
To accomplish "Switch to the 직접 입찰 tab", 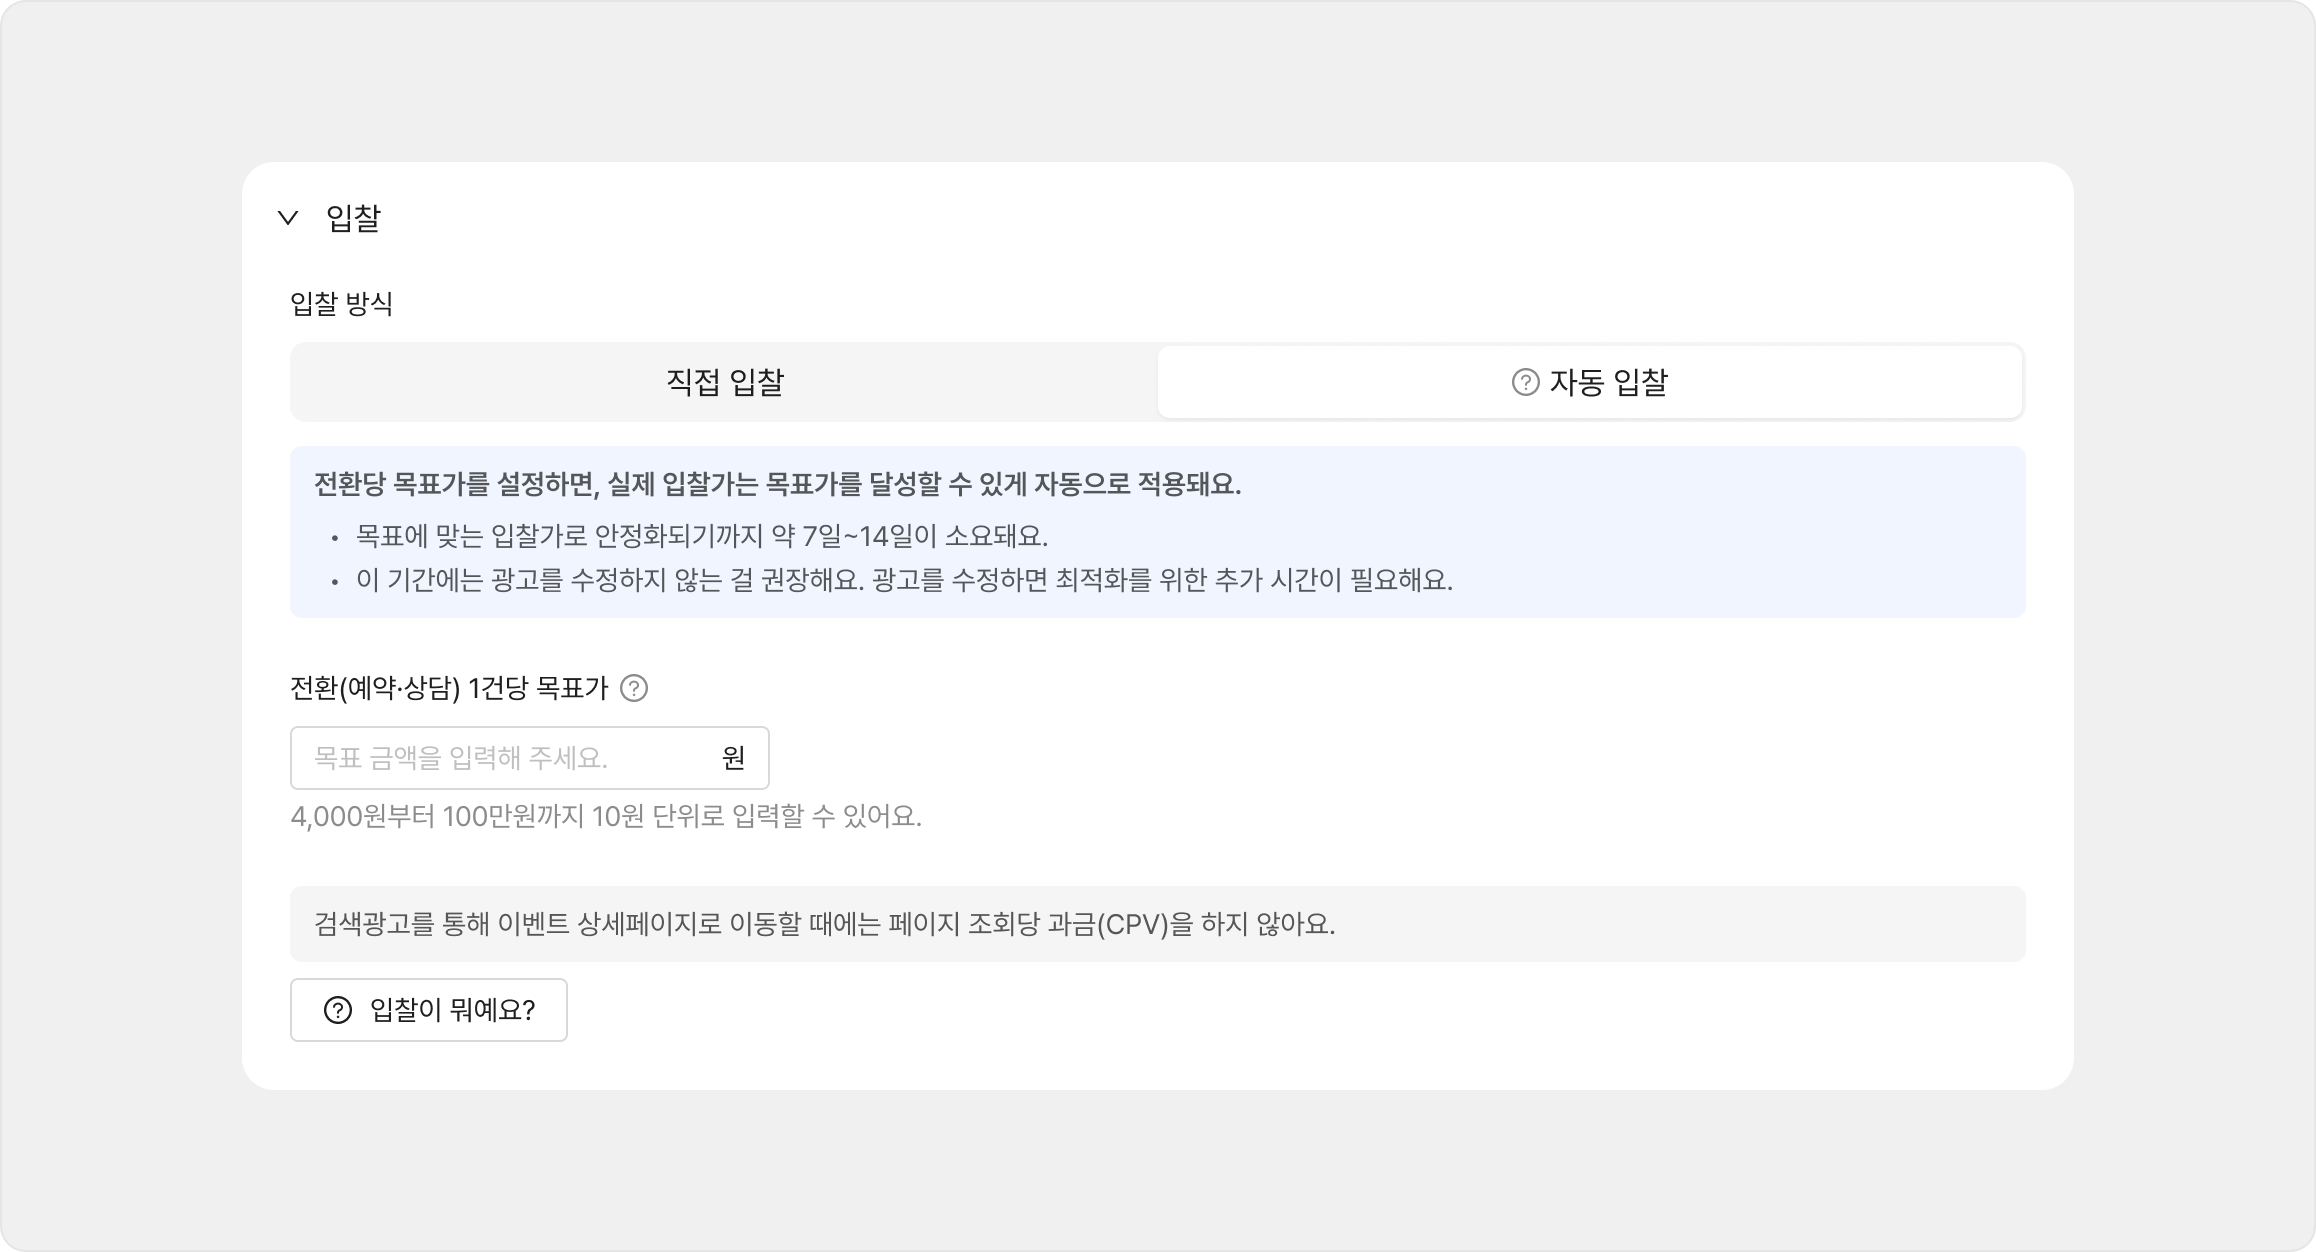I will click(724, 382).
